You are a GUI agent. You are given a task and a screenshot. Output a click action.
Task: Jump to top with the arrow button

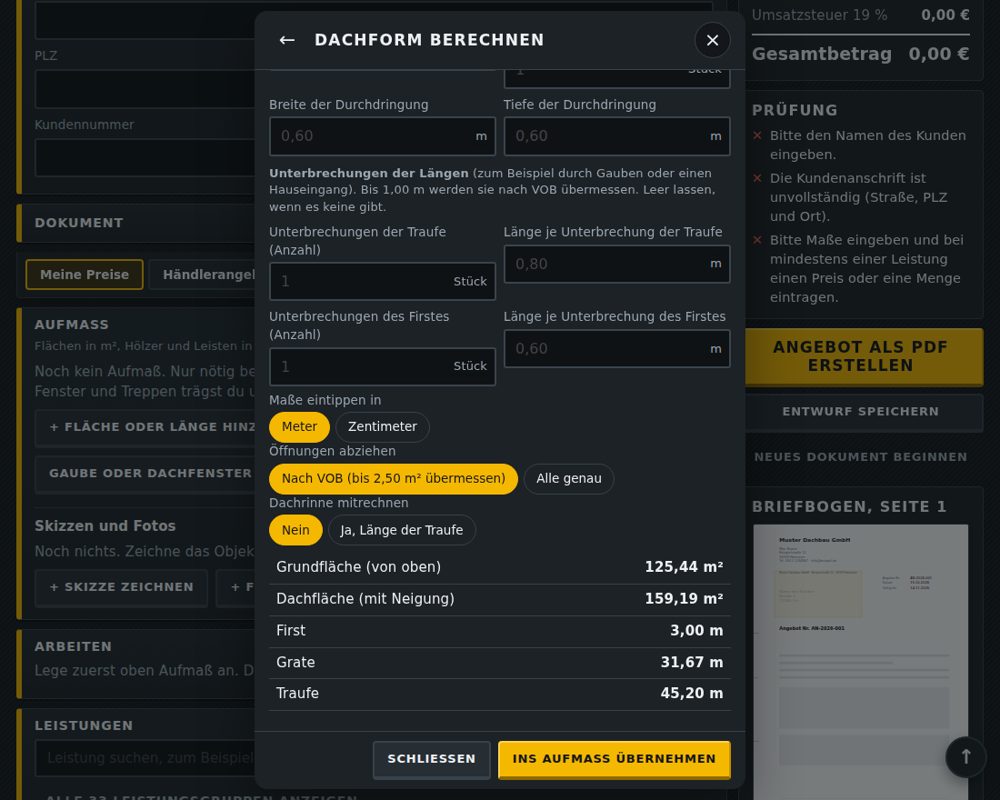coord(966,757)
